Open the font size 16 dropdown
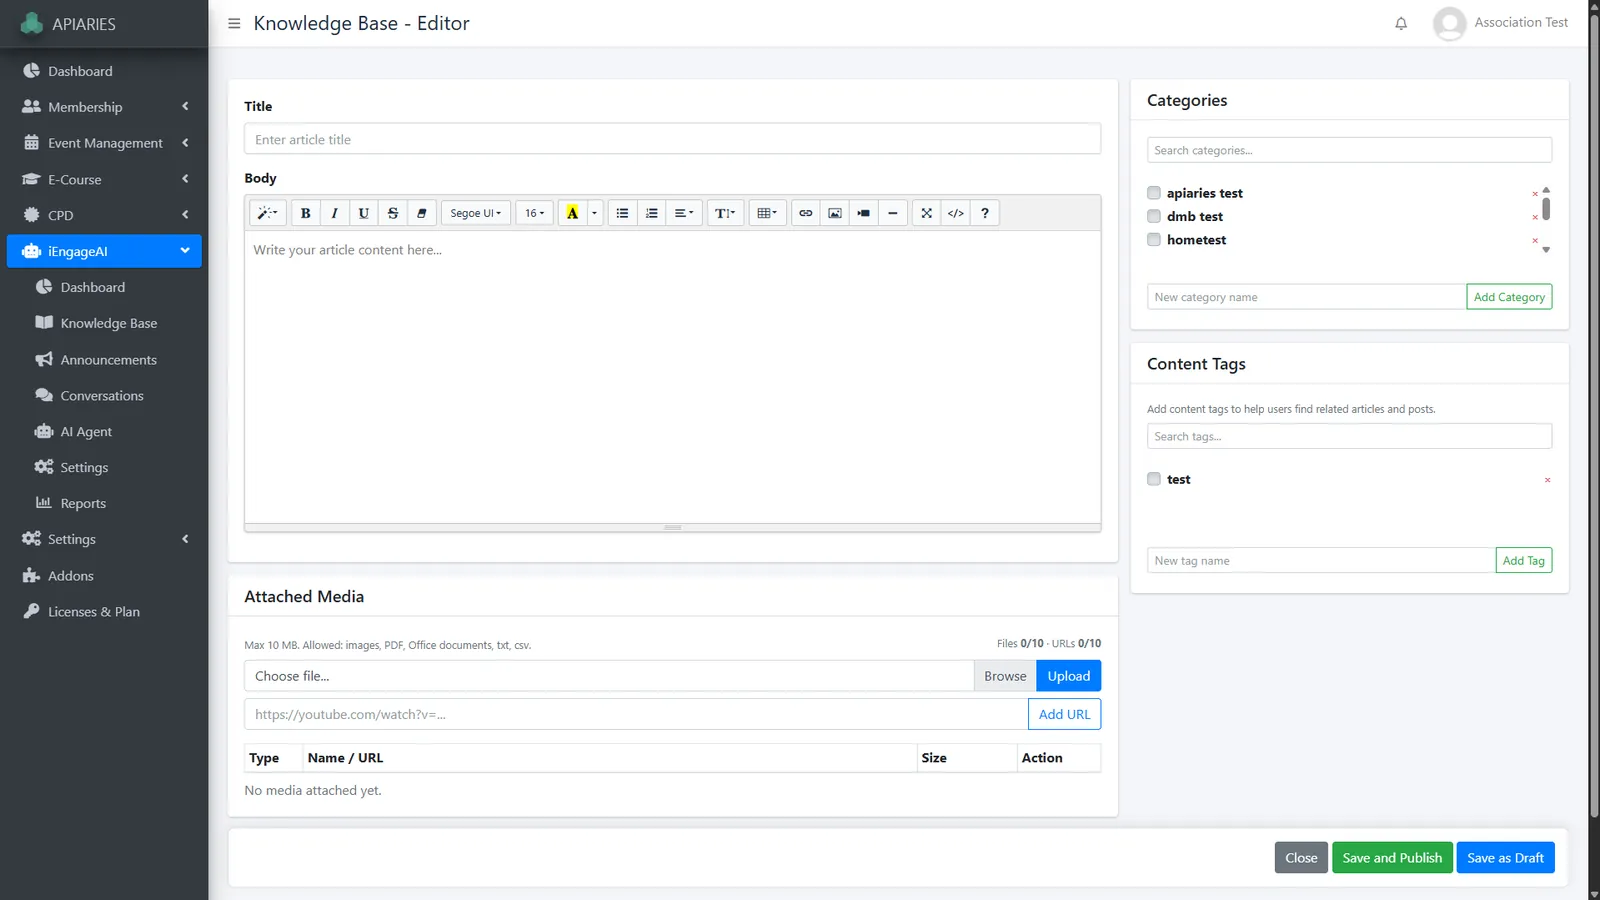Image resolution: width=1600 pixels, height=900 pixels. pyautogui.click(x=534, y=213)
